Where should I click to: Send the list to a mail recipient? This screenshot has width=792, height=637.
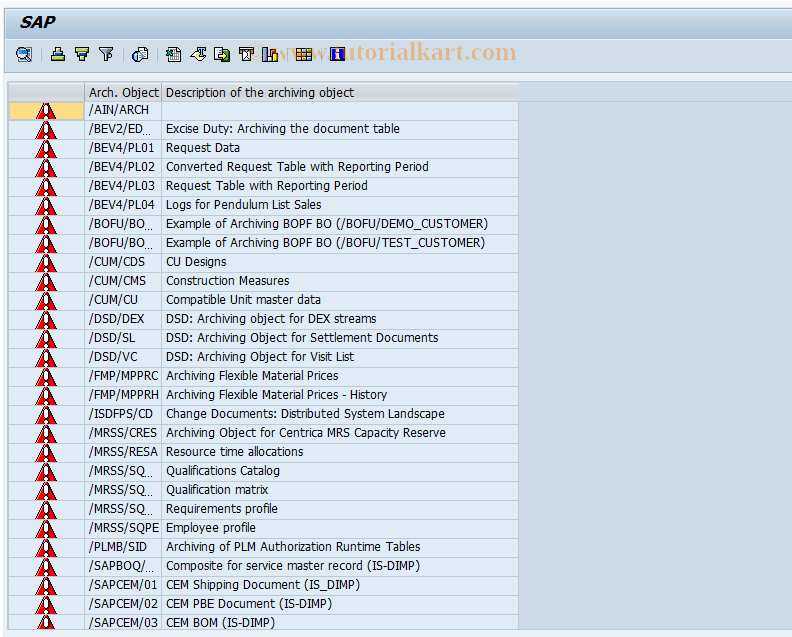pyautogui.click(x=246, y=54)
